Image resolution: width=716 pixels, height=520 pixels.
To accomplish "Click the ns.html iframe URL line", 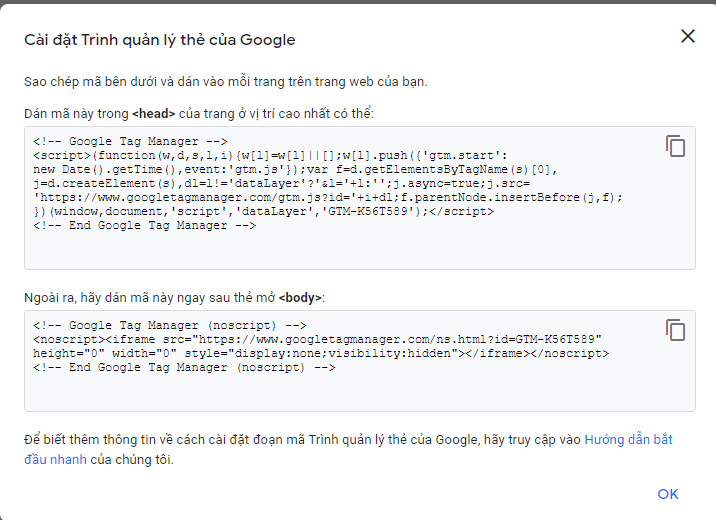I will click(x=317, y=339).
